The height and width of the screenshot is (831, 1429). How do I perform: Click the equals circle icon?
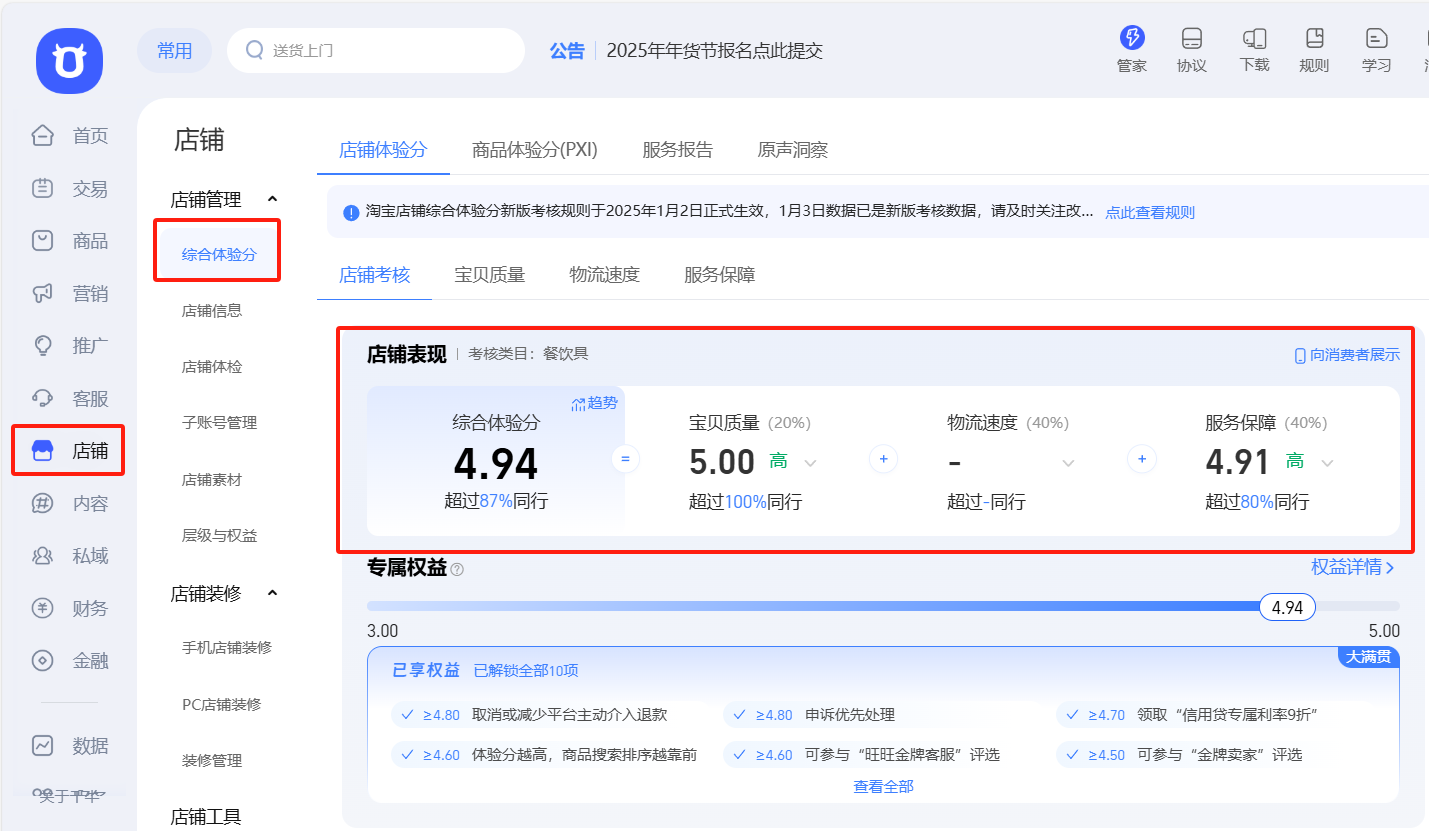pos(625,460)
